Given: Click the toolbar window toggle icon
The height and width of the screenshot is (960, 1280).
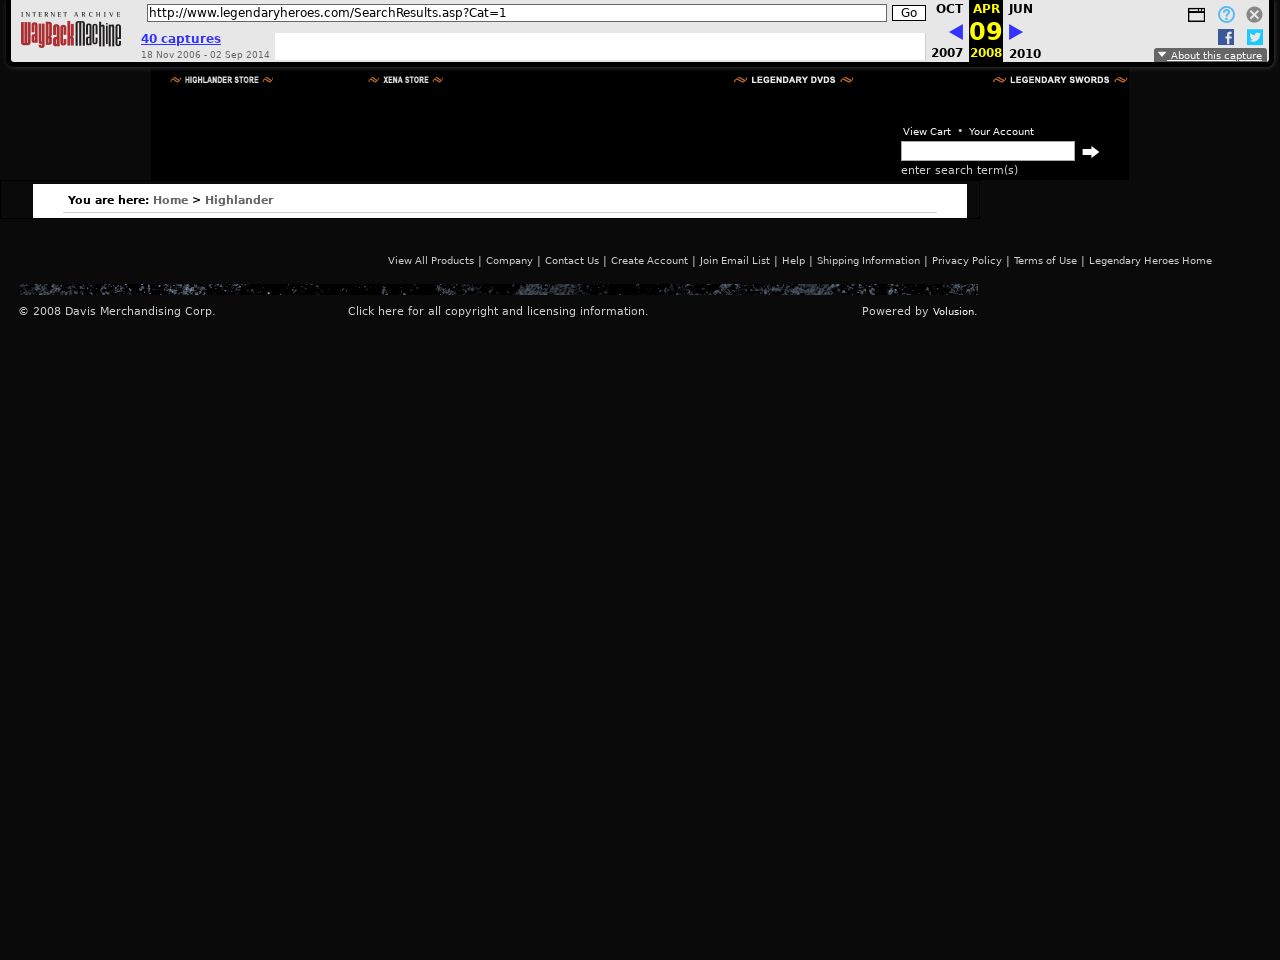Looking at the screenshot, I should pos(1196,15).
